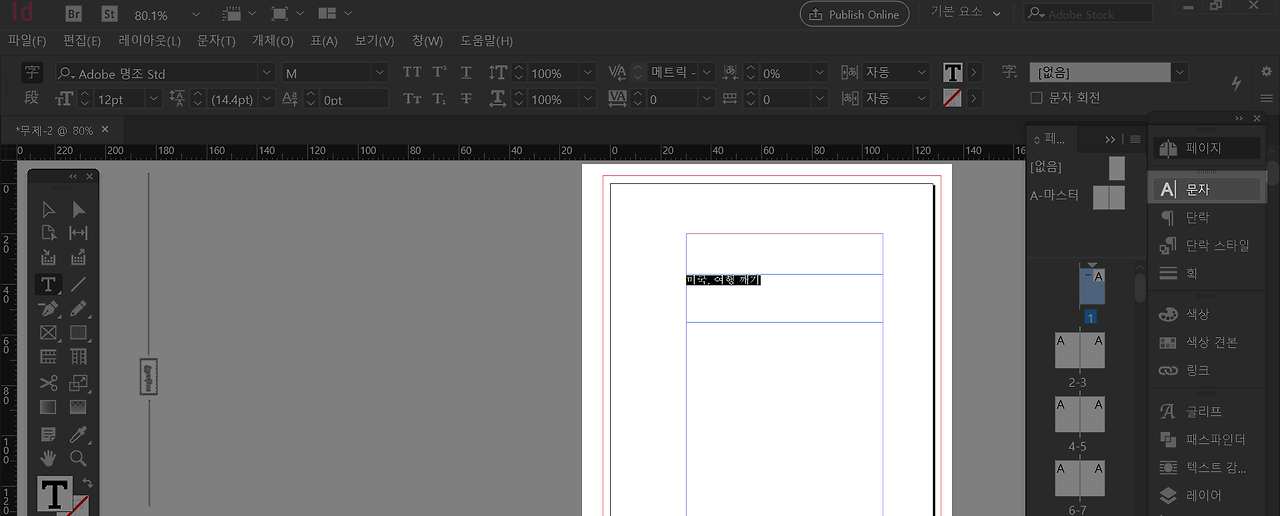Screen dimensions: 1280x516
Task: Toggle All Caps (TT) formatting
Action: [x=412, y=73]
